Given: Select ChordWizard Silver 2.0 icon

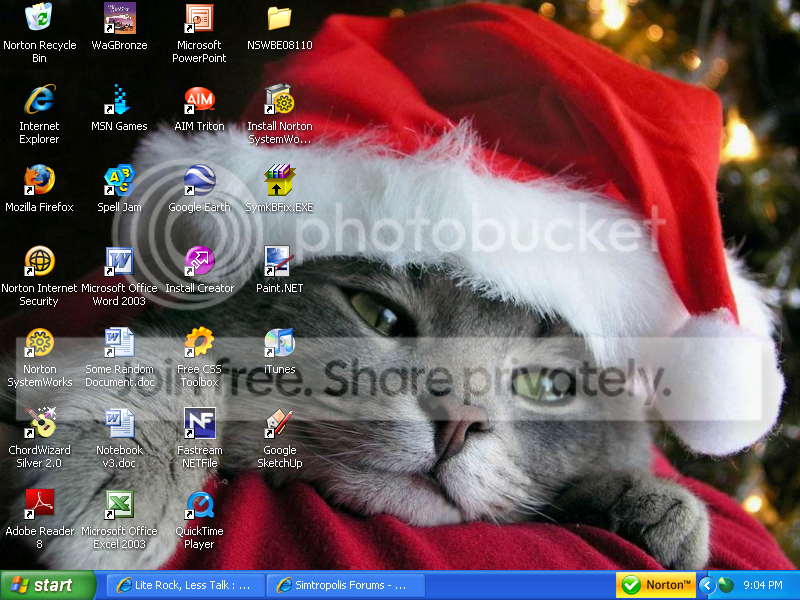Looking at the screenshot, I should [39, 422].
